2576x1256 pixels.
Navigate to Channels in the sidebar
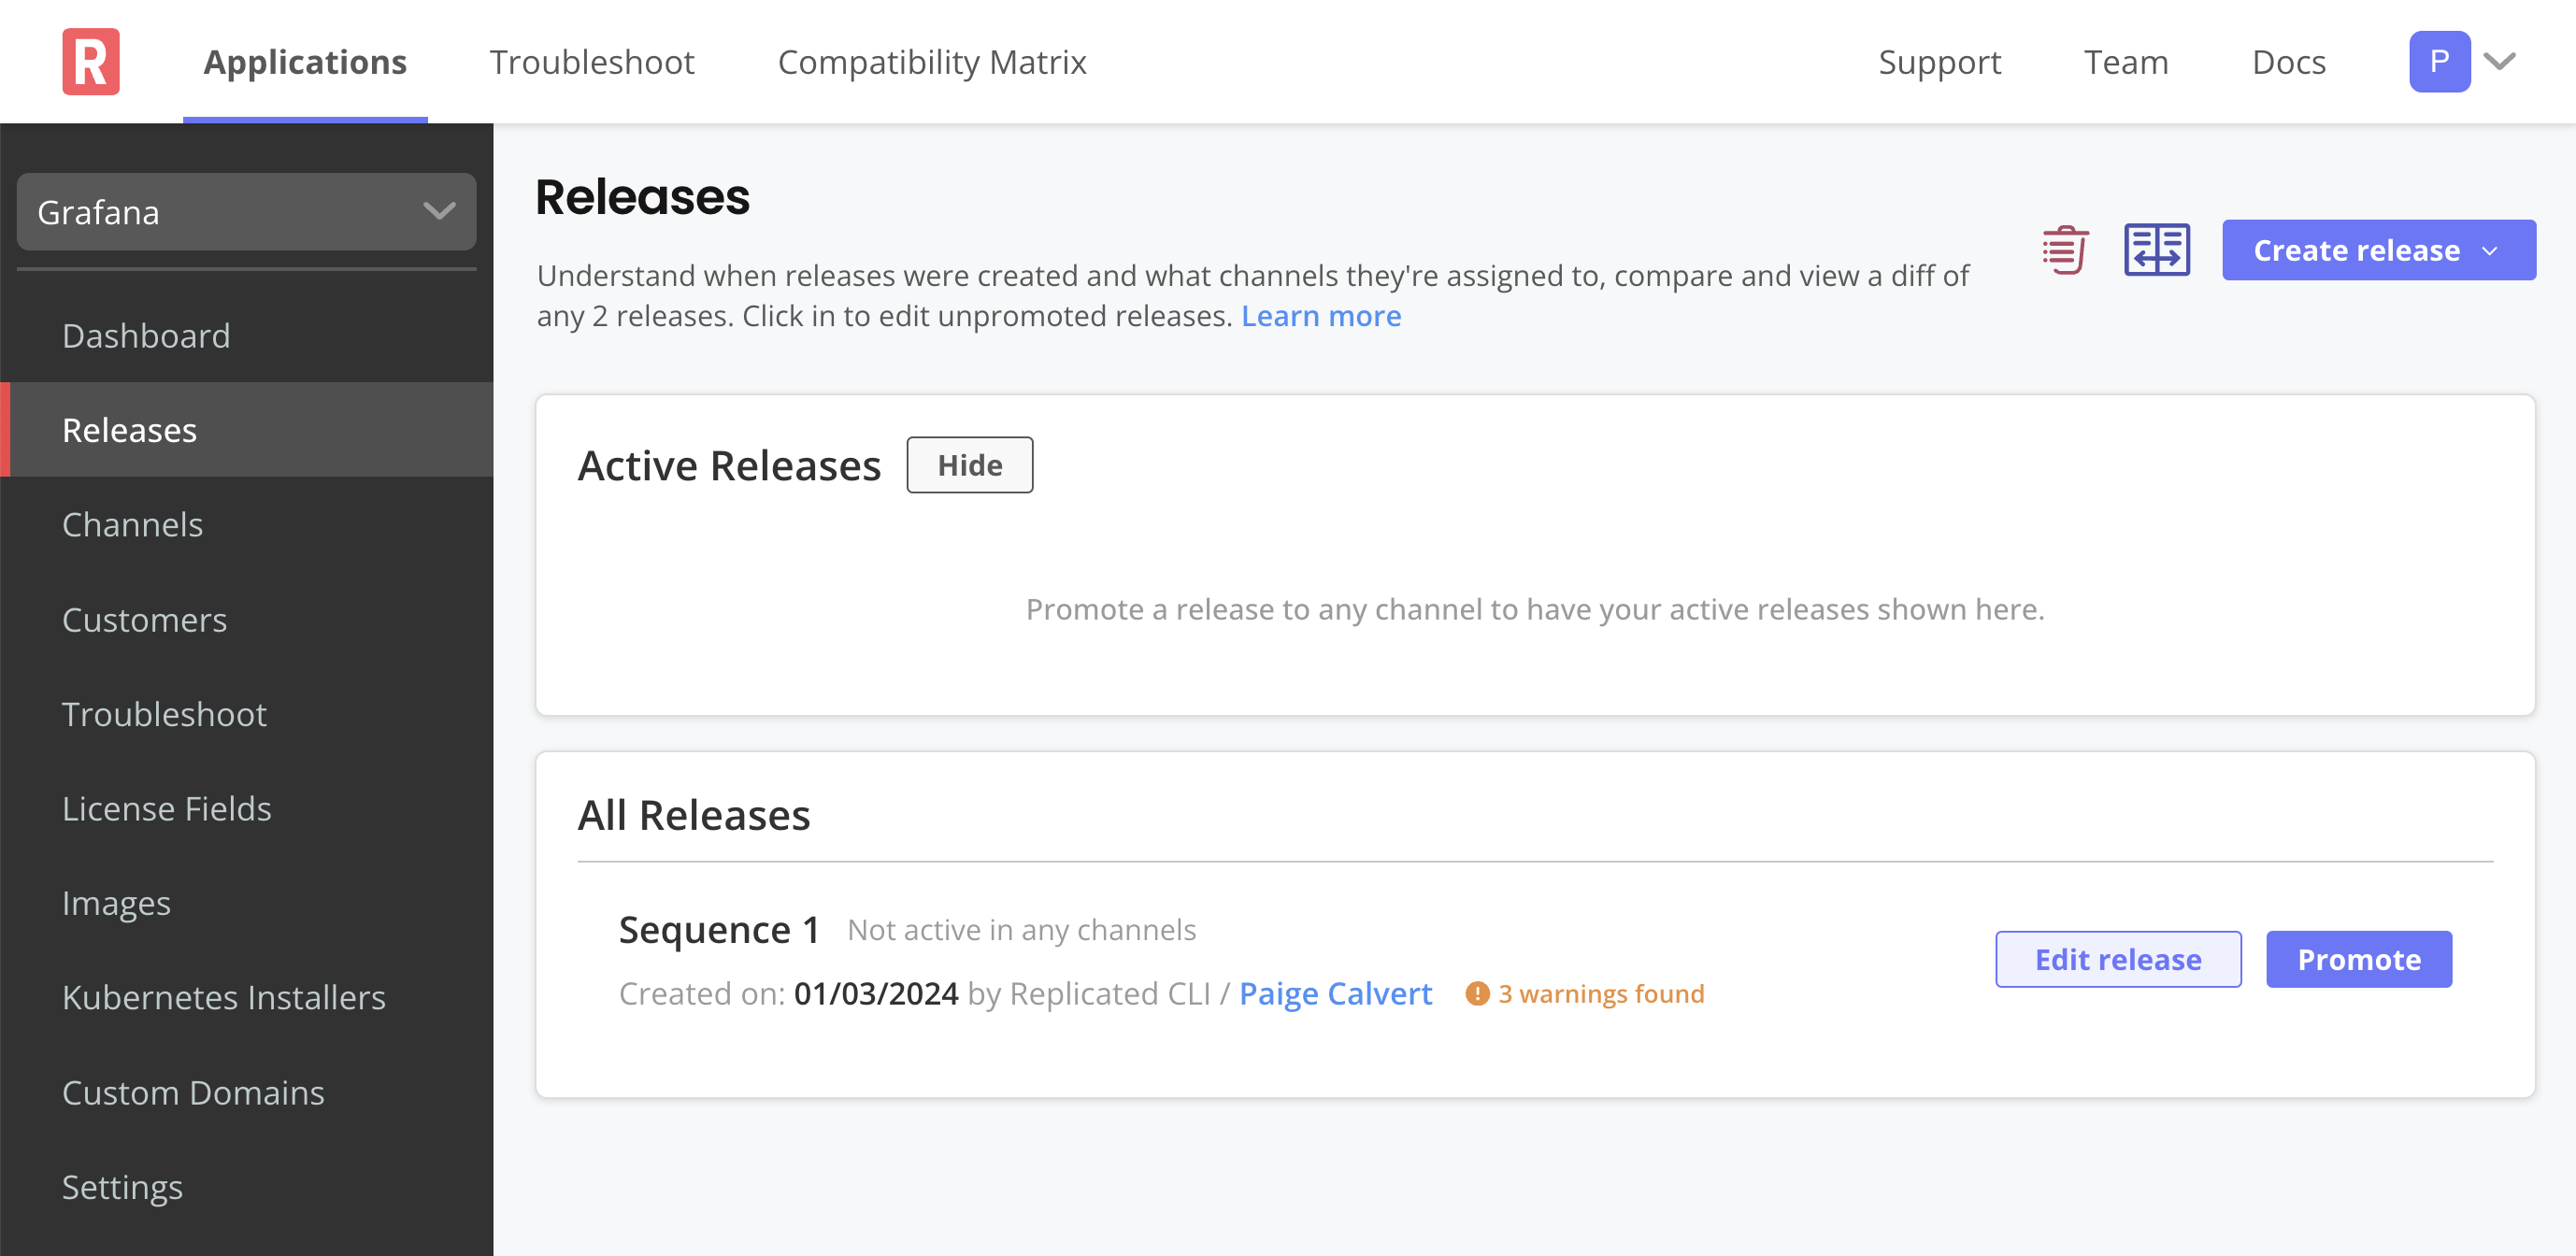pos(132,523)
